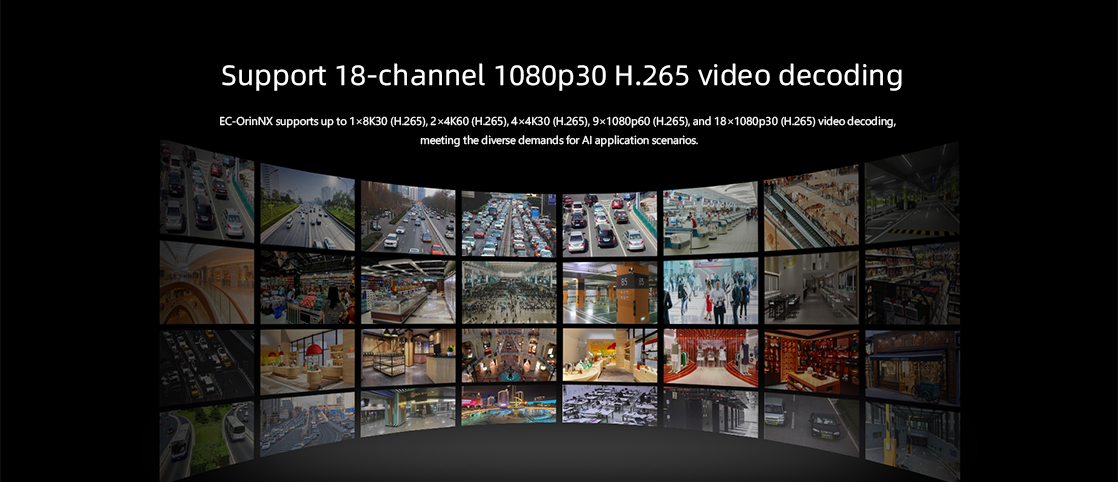Select the red-shelved store video tile
The width and height of the screenshot is (1118, 482).
tap(811, 361)
